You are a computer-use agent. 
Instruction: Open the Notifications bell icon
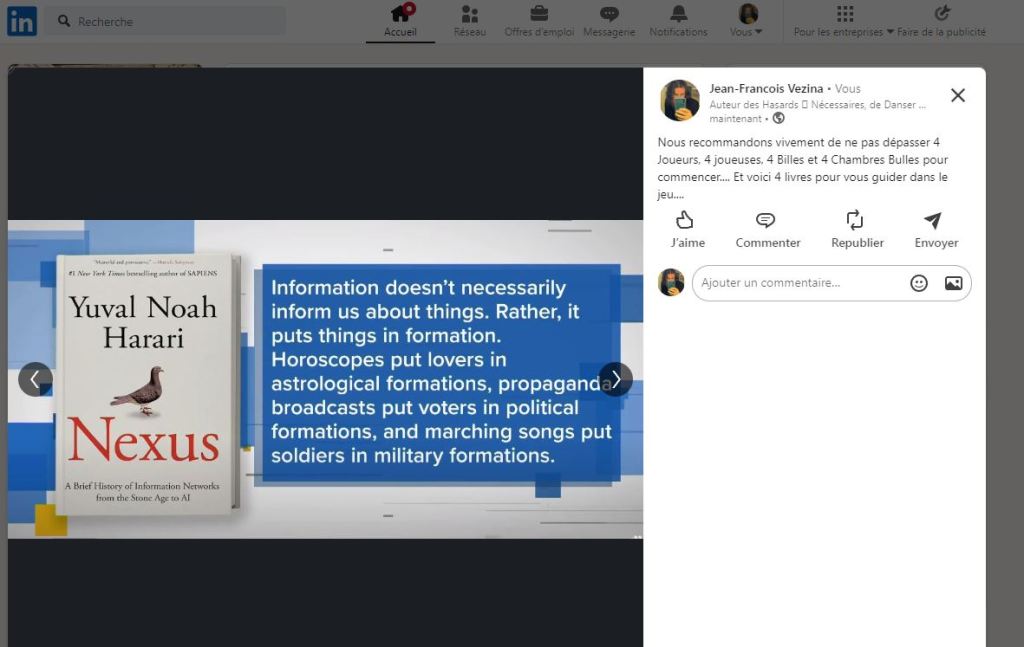[679, 13]
